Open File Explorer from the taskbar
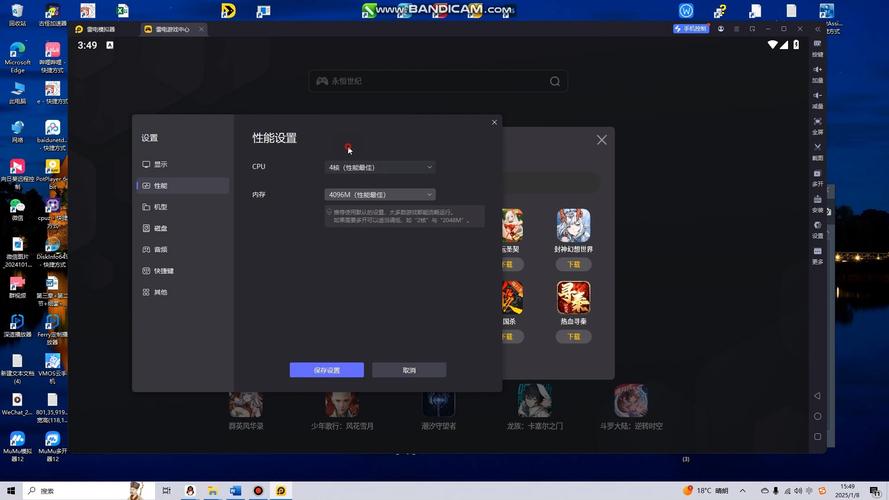This screenshot has height=500, width=889. coord(213,491)
